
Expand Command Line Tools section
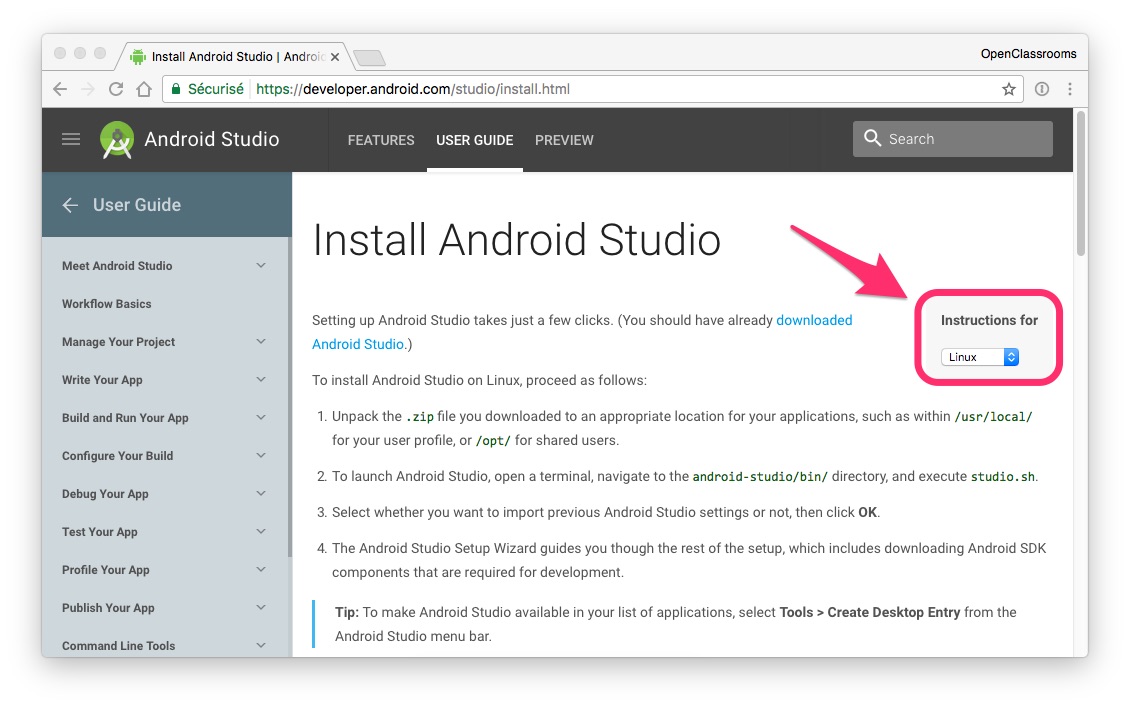pyautogui.click(x=261, y=646)
